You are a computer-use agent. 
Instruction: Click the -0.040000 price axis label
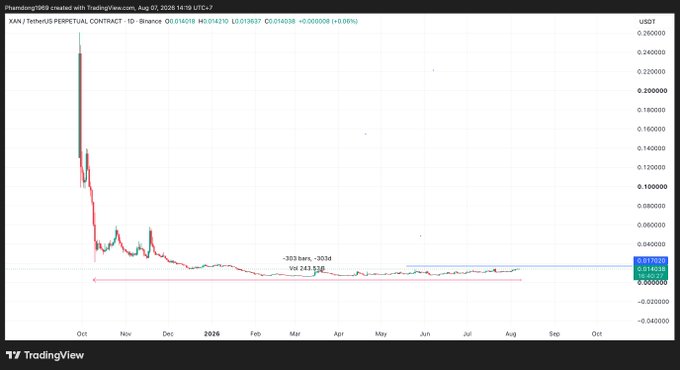click(652, 321)
